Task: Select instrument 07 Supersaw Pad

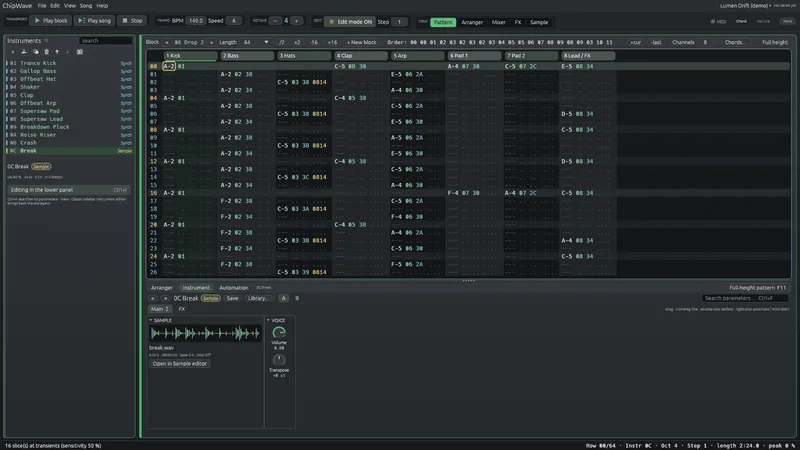Action: 69,111
